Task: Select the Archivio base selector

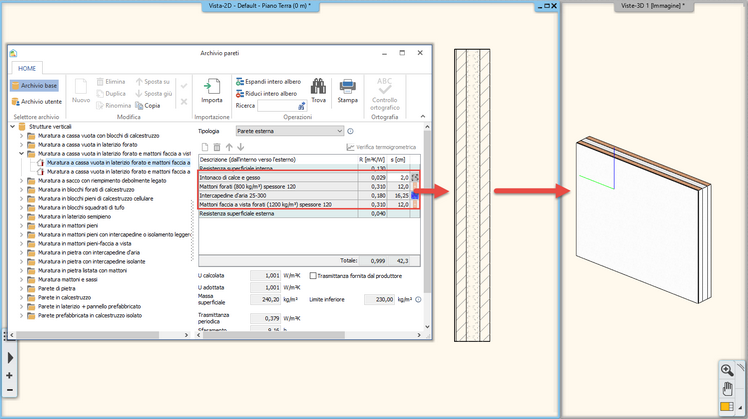Action: (x=34, y=85)
